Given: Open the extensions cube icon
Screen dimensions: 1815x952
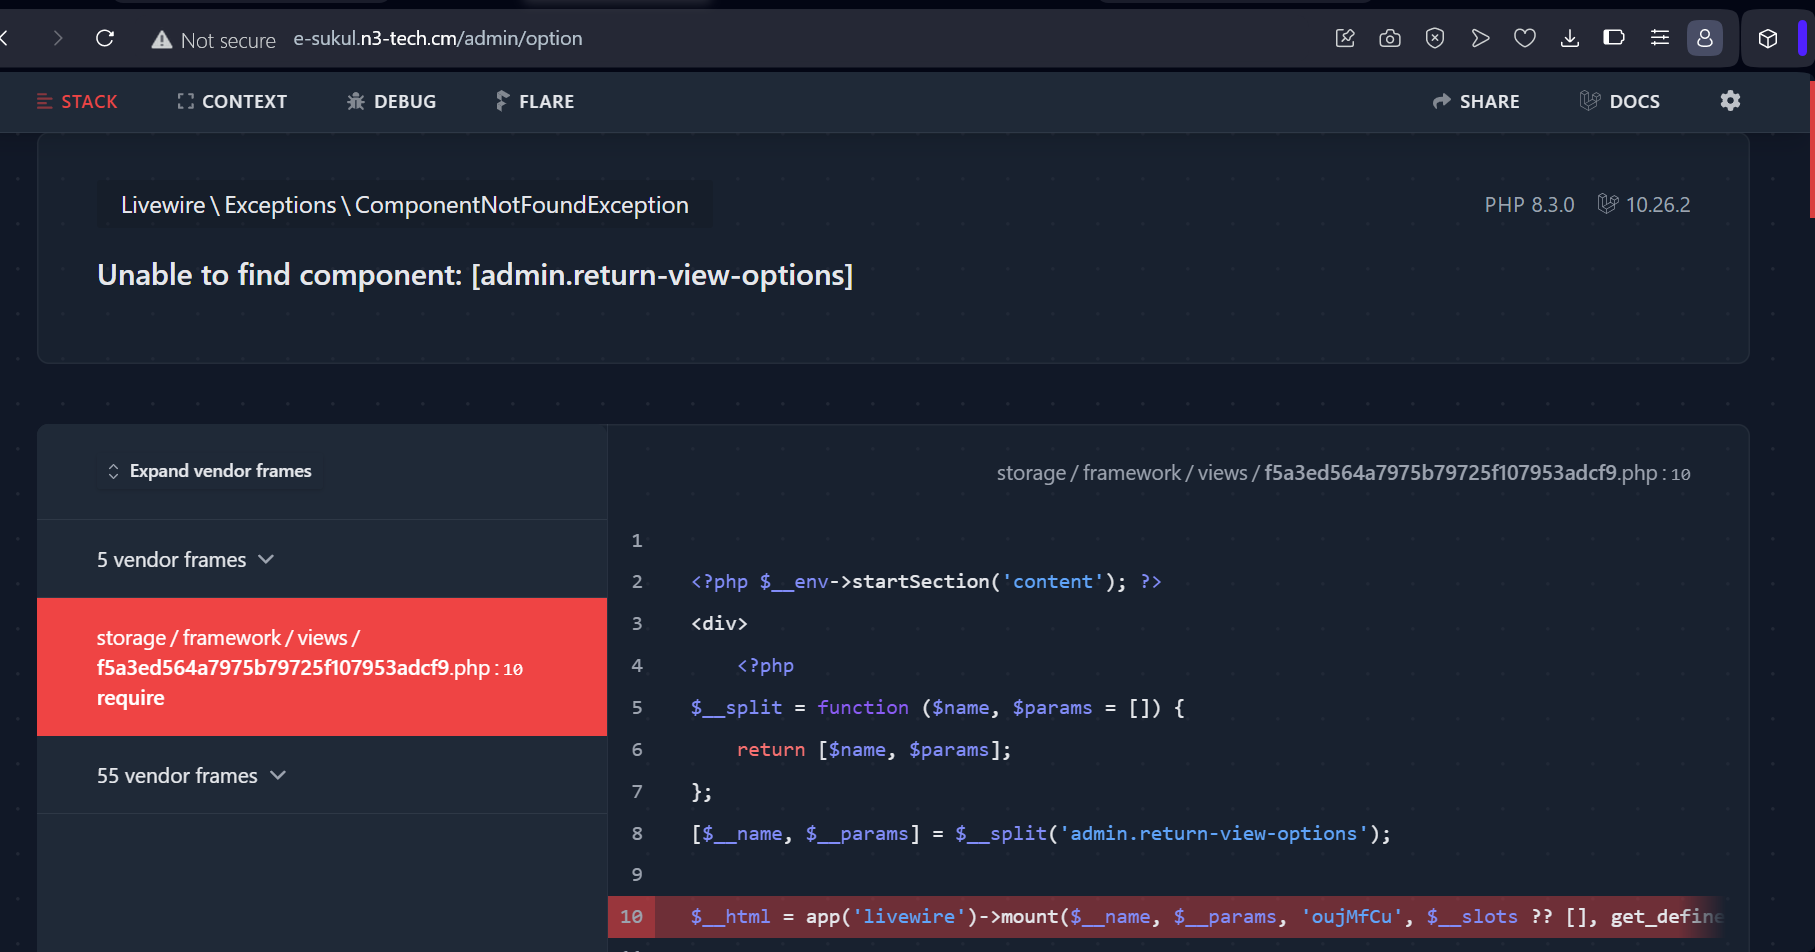Looking at the screenshot, I should (x=1767, y=39).
